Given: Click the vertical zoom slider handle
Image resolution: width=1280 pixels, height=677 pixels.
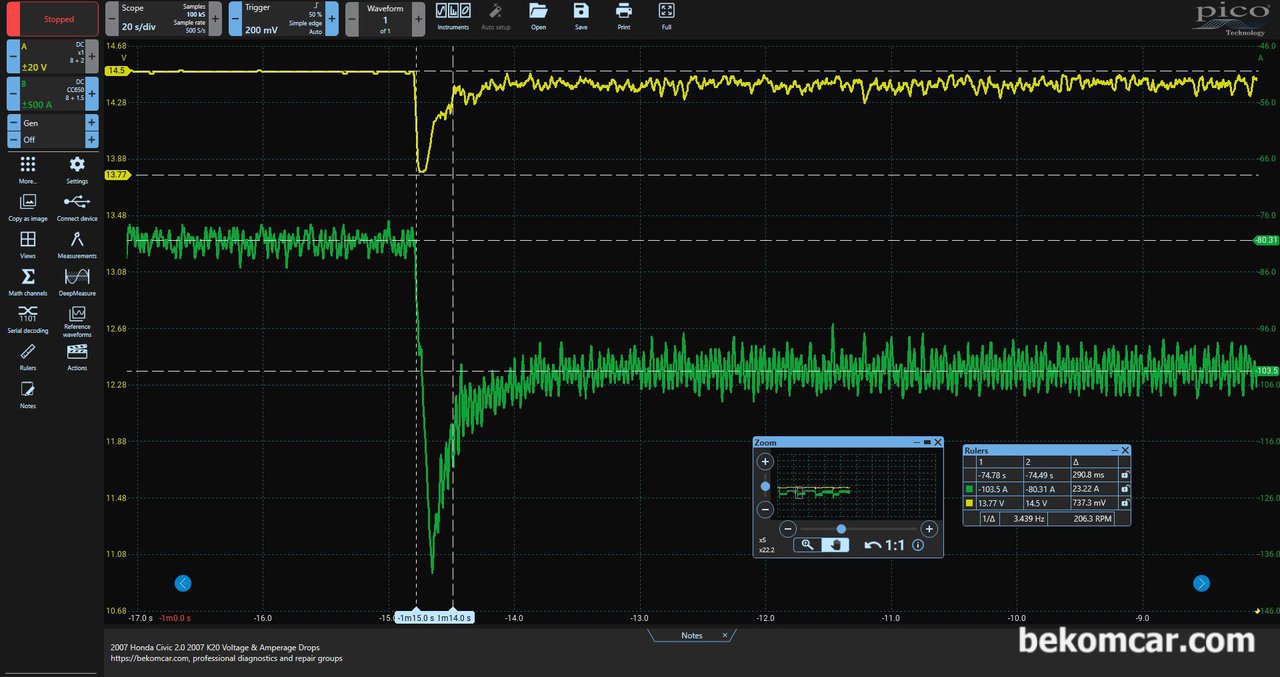Looking at the screenshot, I should pos(765,486).
